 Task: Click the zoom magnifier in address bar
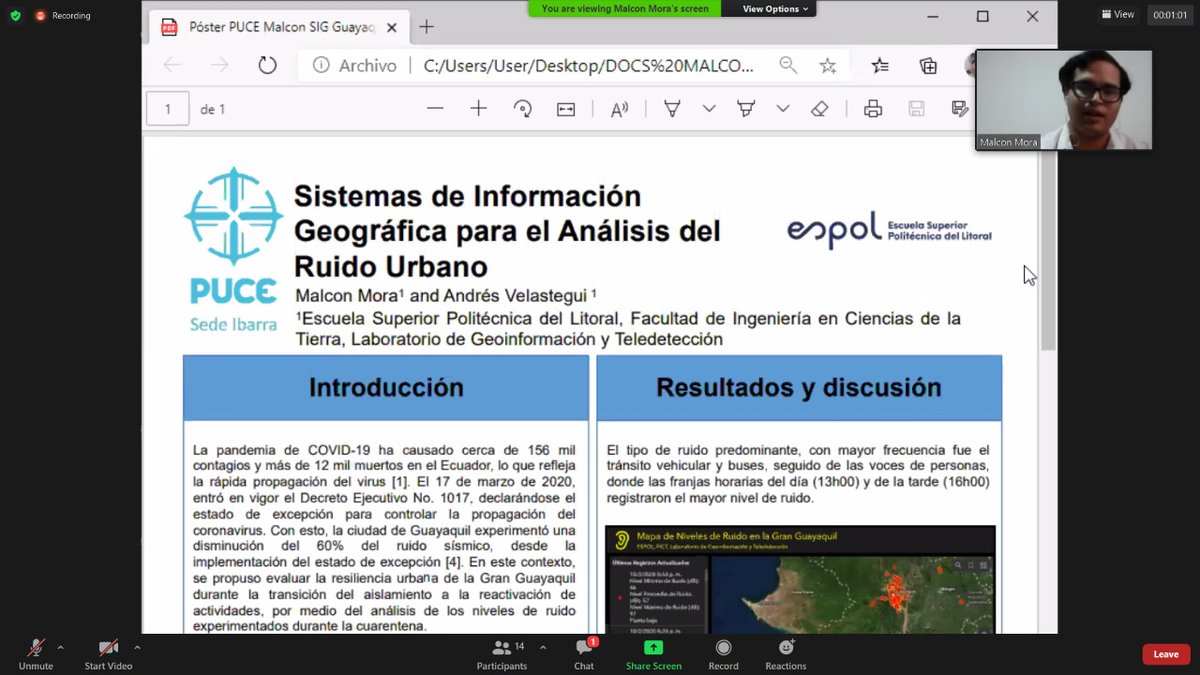coord(788,65)
